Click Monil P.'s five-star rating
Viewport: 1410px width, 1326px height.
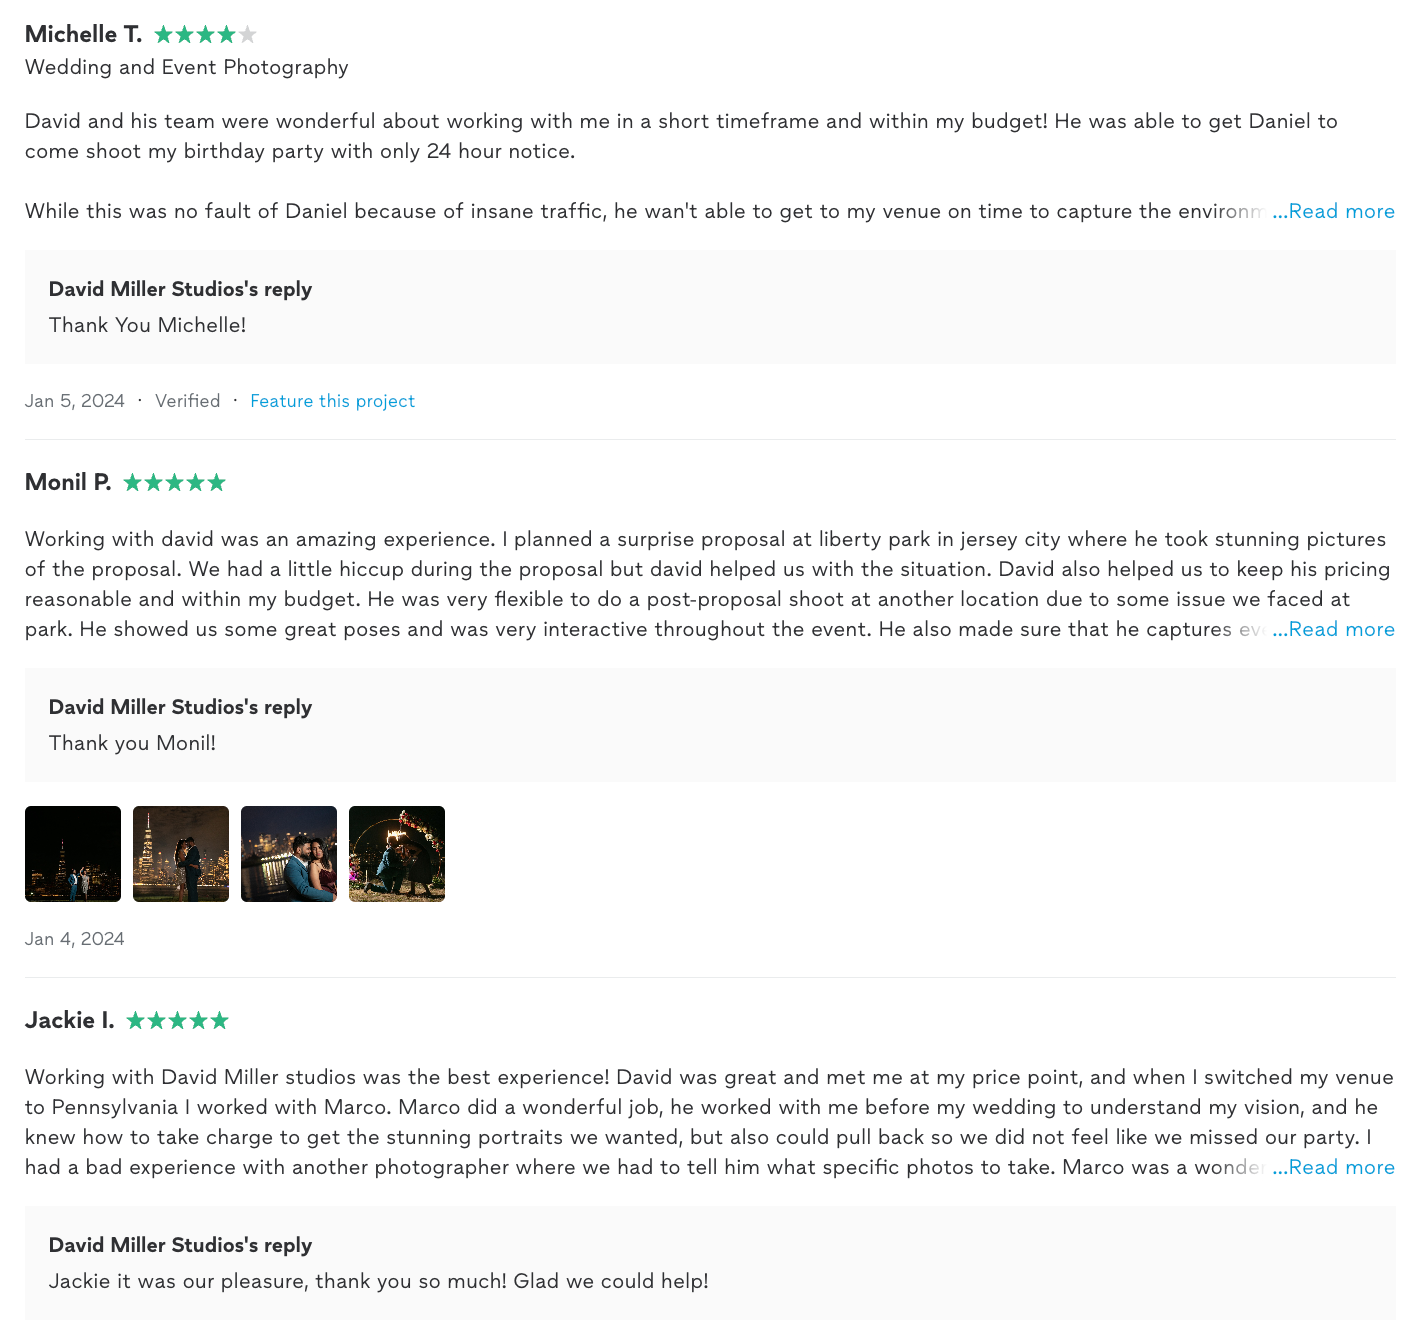click(174, 483)
